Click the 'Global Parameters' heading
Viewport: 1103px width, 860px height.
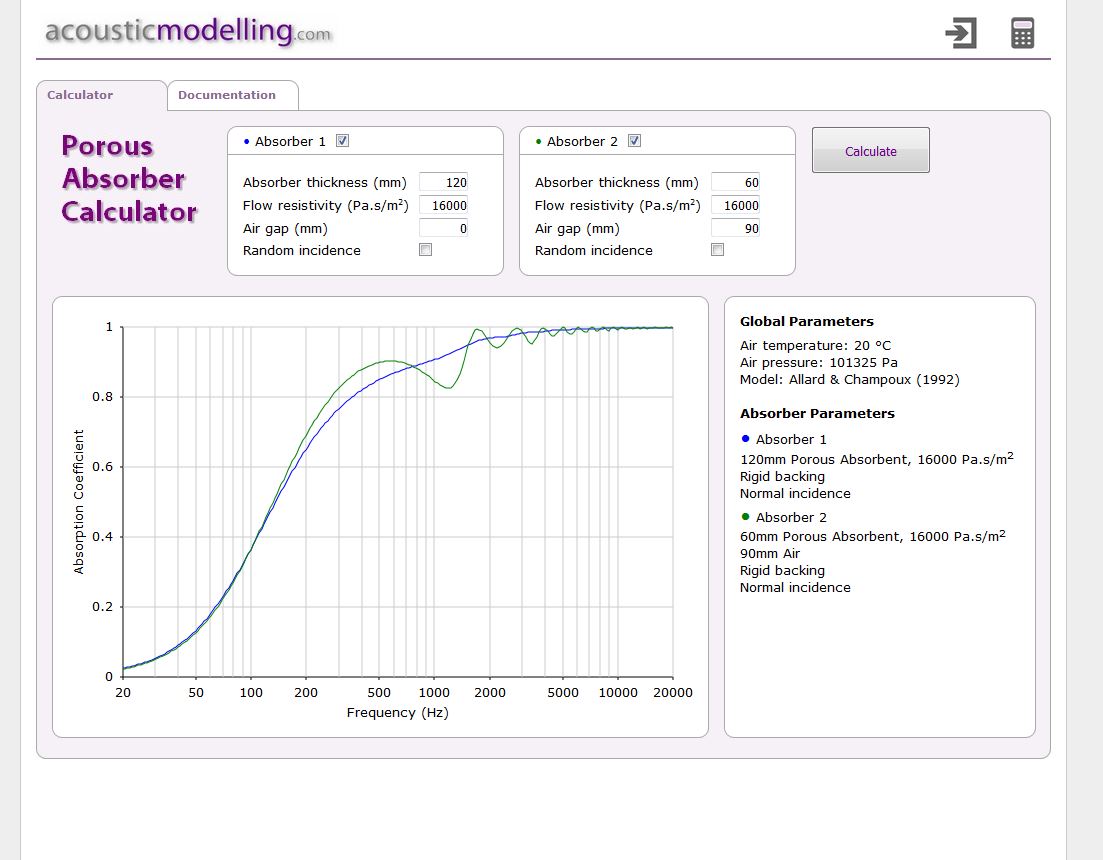tap(807, 321)
